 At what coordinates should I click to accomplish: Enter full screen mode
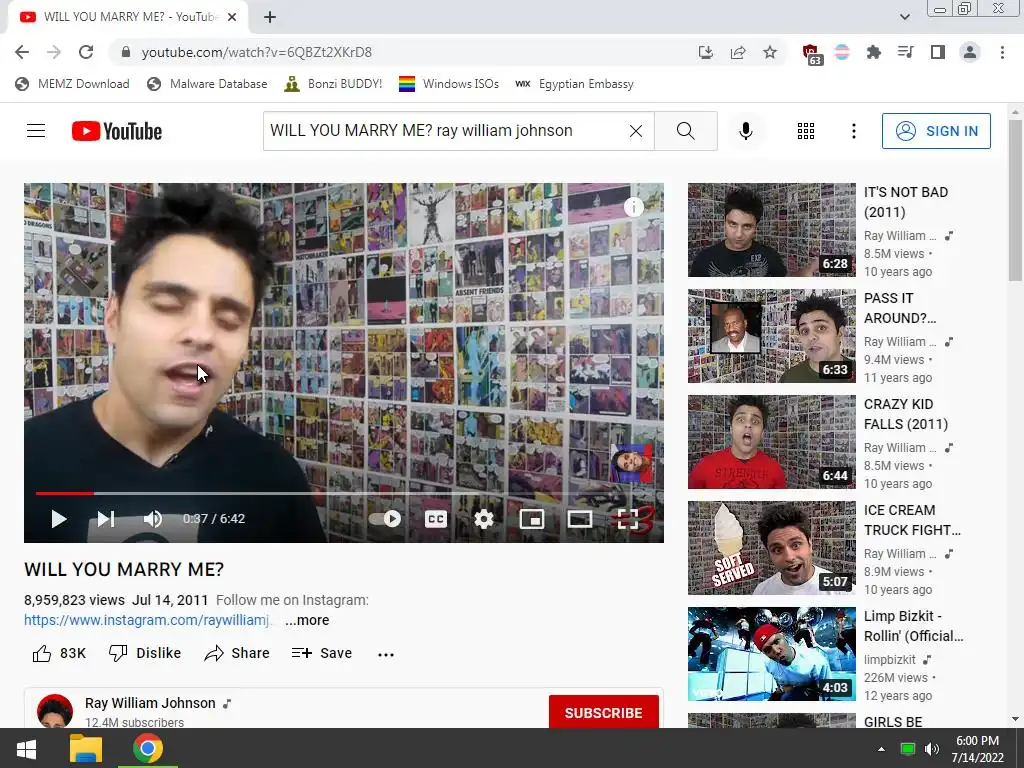(x=628, y=519)
